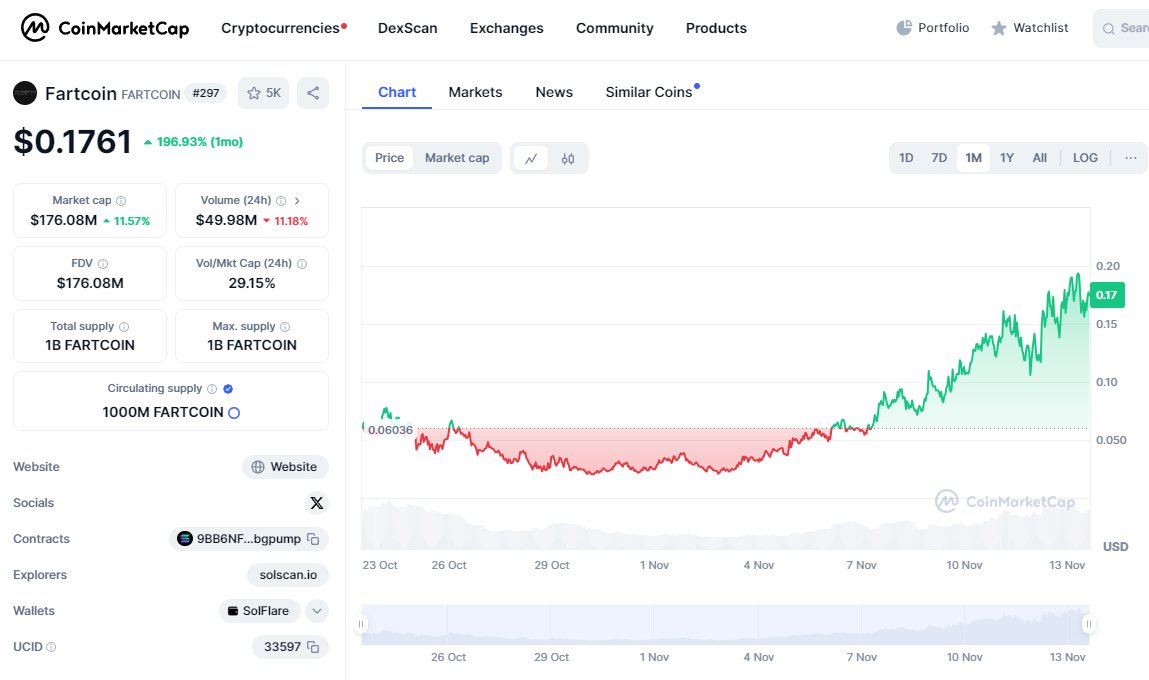The width and height of the screenshot is (1149, 680).
Task: Open the Community menu
Action: point(614,28)
